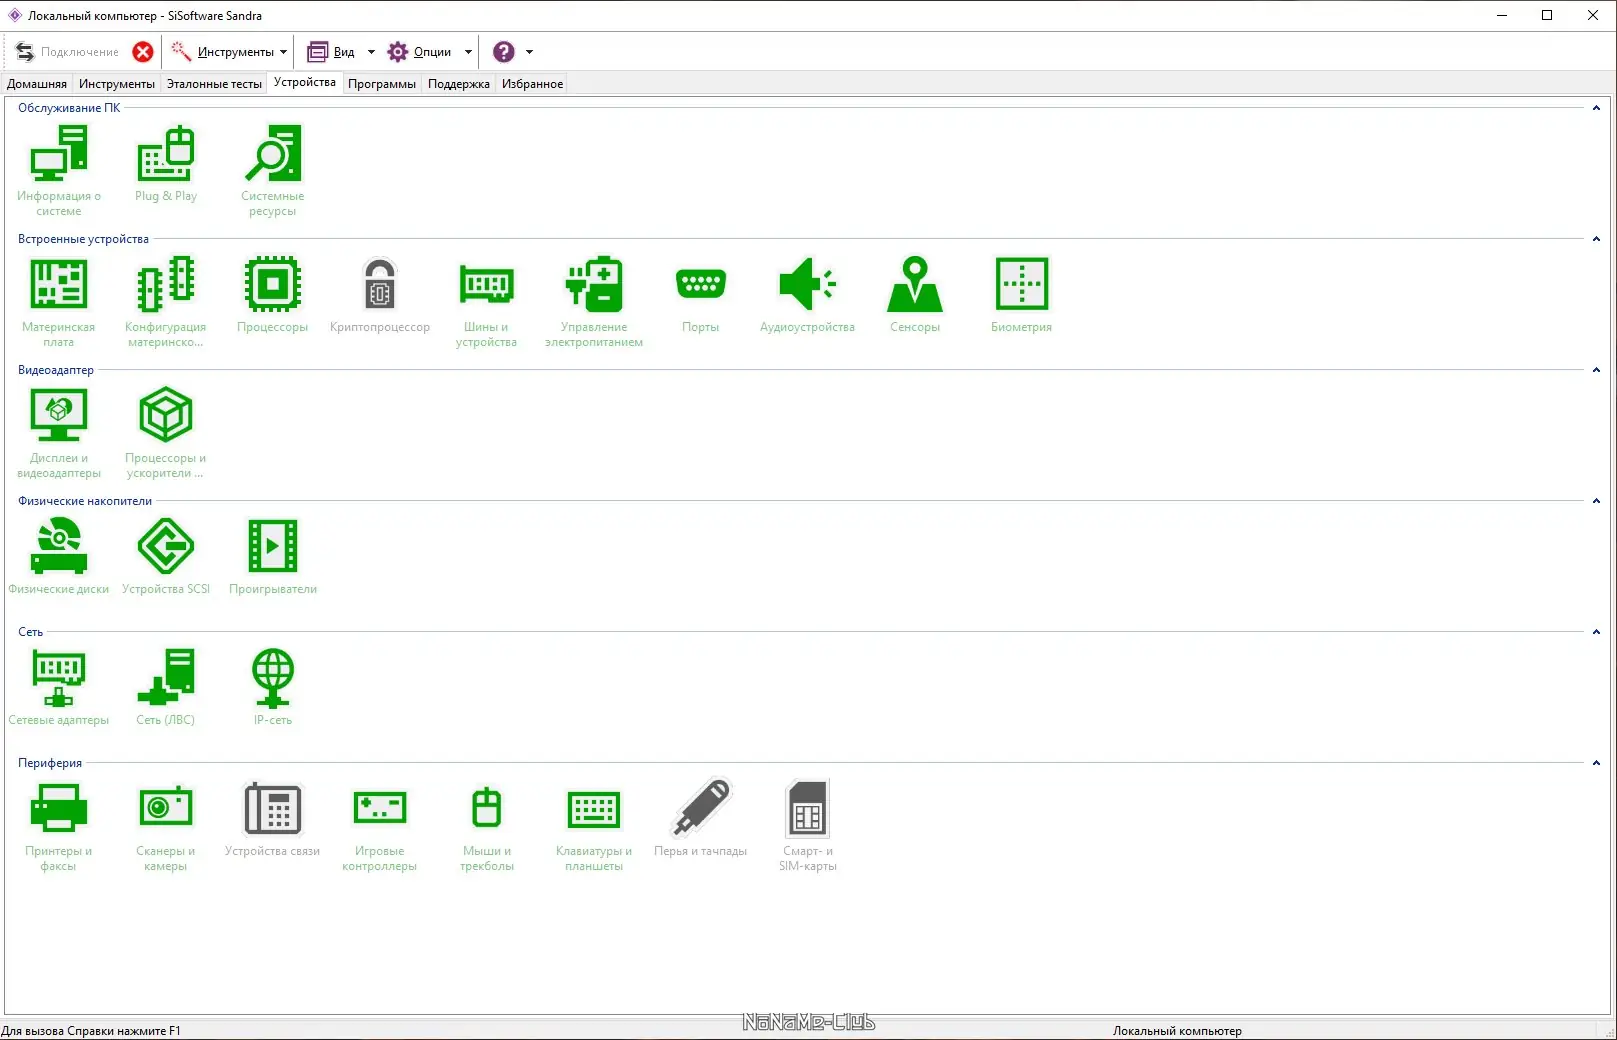Open the Аудиоустройства module
This screenshot has height=1040, width=1617.
(808, 294)
